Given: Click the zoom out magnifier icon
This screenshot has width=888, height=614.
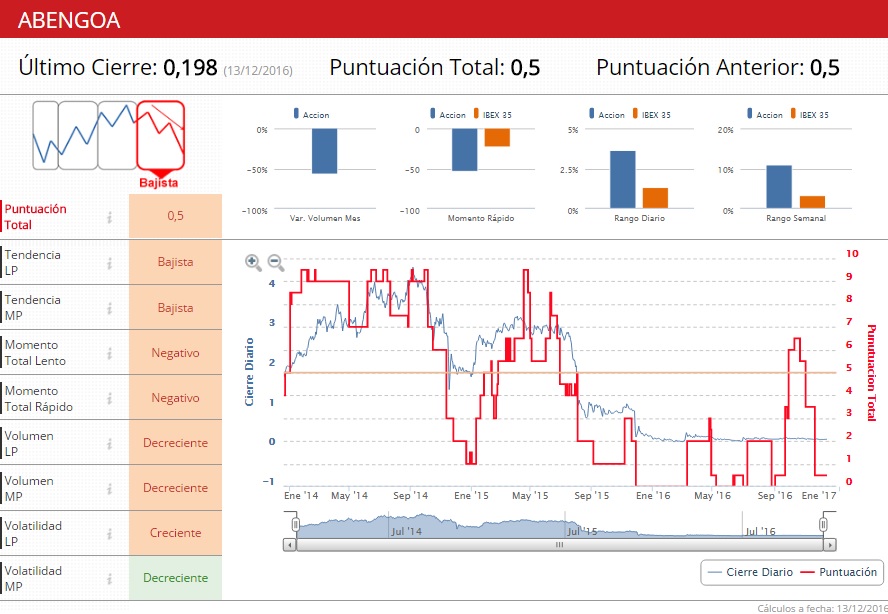Looking at the screenshot, I should coord(275,262).
